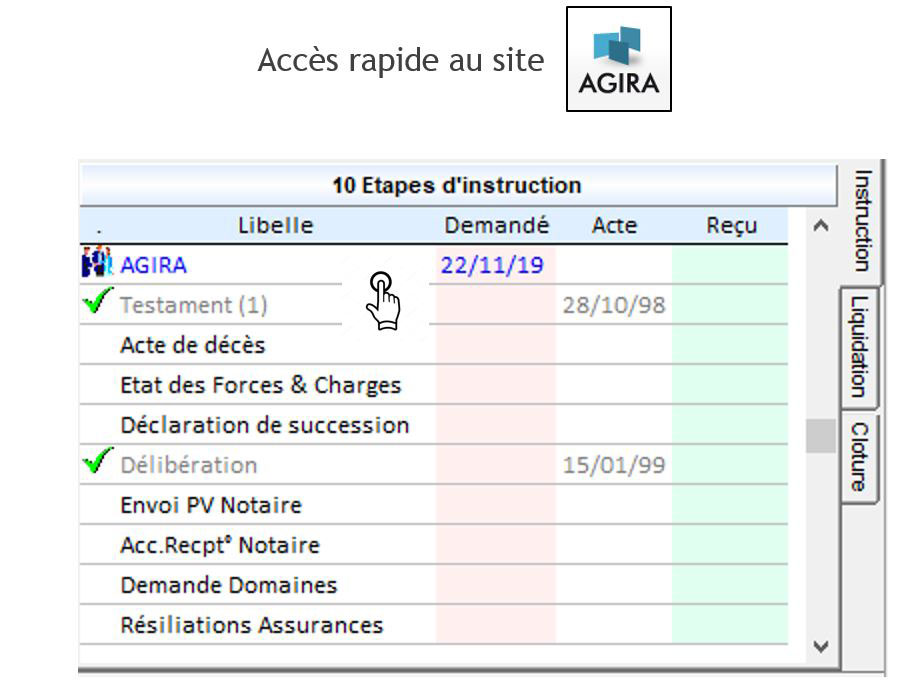The height and width of the screenshot is (698, 911).
Task: Click the Reçu cell of AGIRA row
Action: (x=730, y=265)
